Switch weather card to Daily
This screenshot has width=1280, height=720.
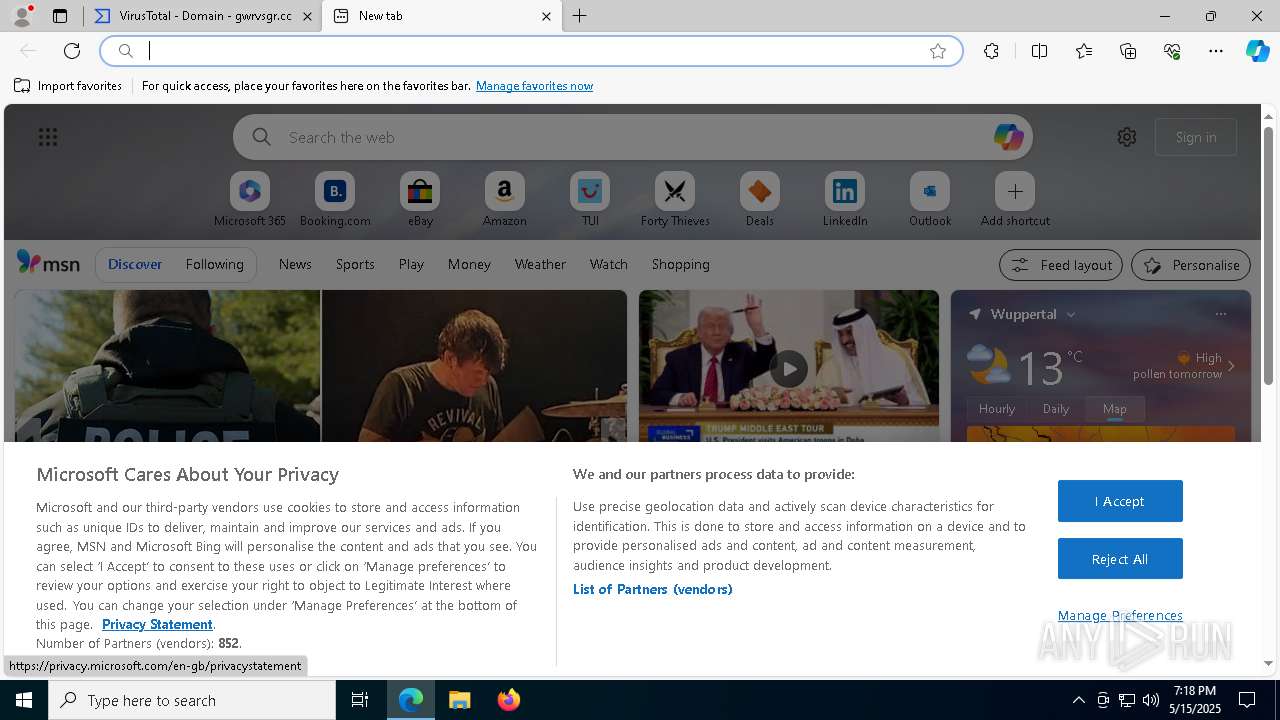pyautogui.click(x=1056, y=409)
